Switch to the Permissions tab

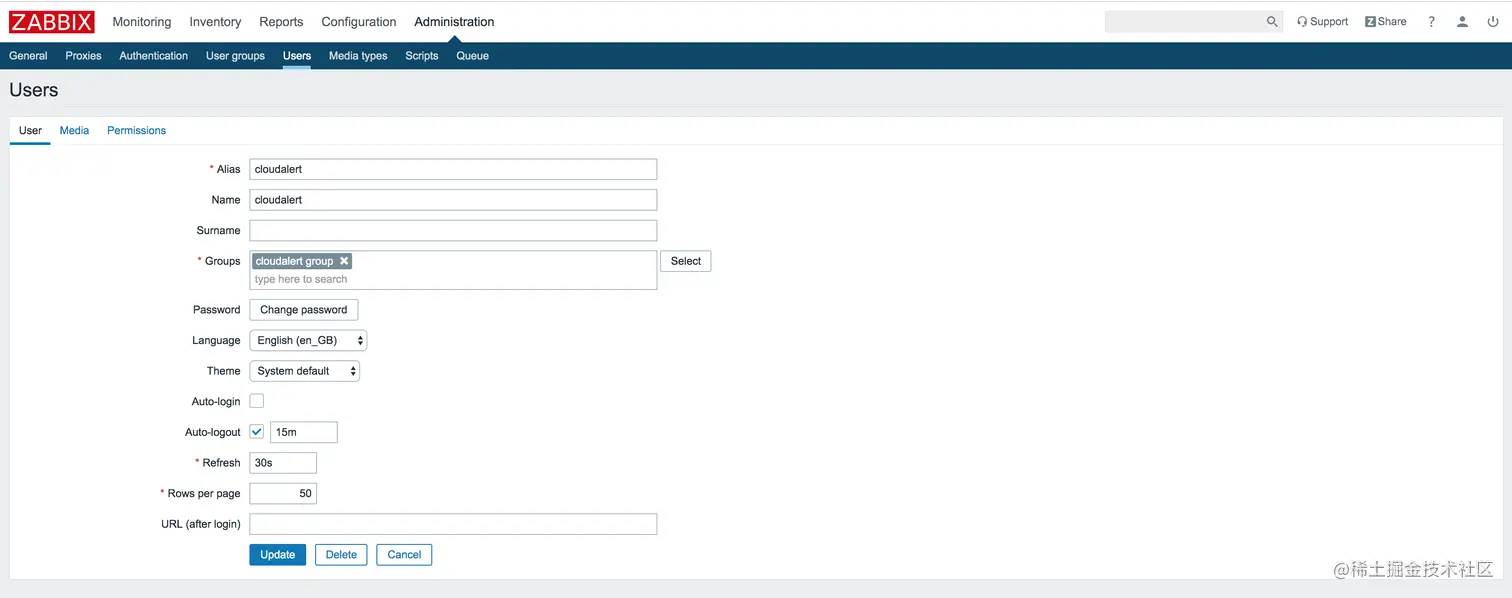coord(136,131)
